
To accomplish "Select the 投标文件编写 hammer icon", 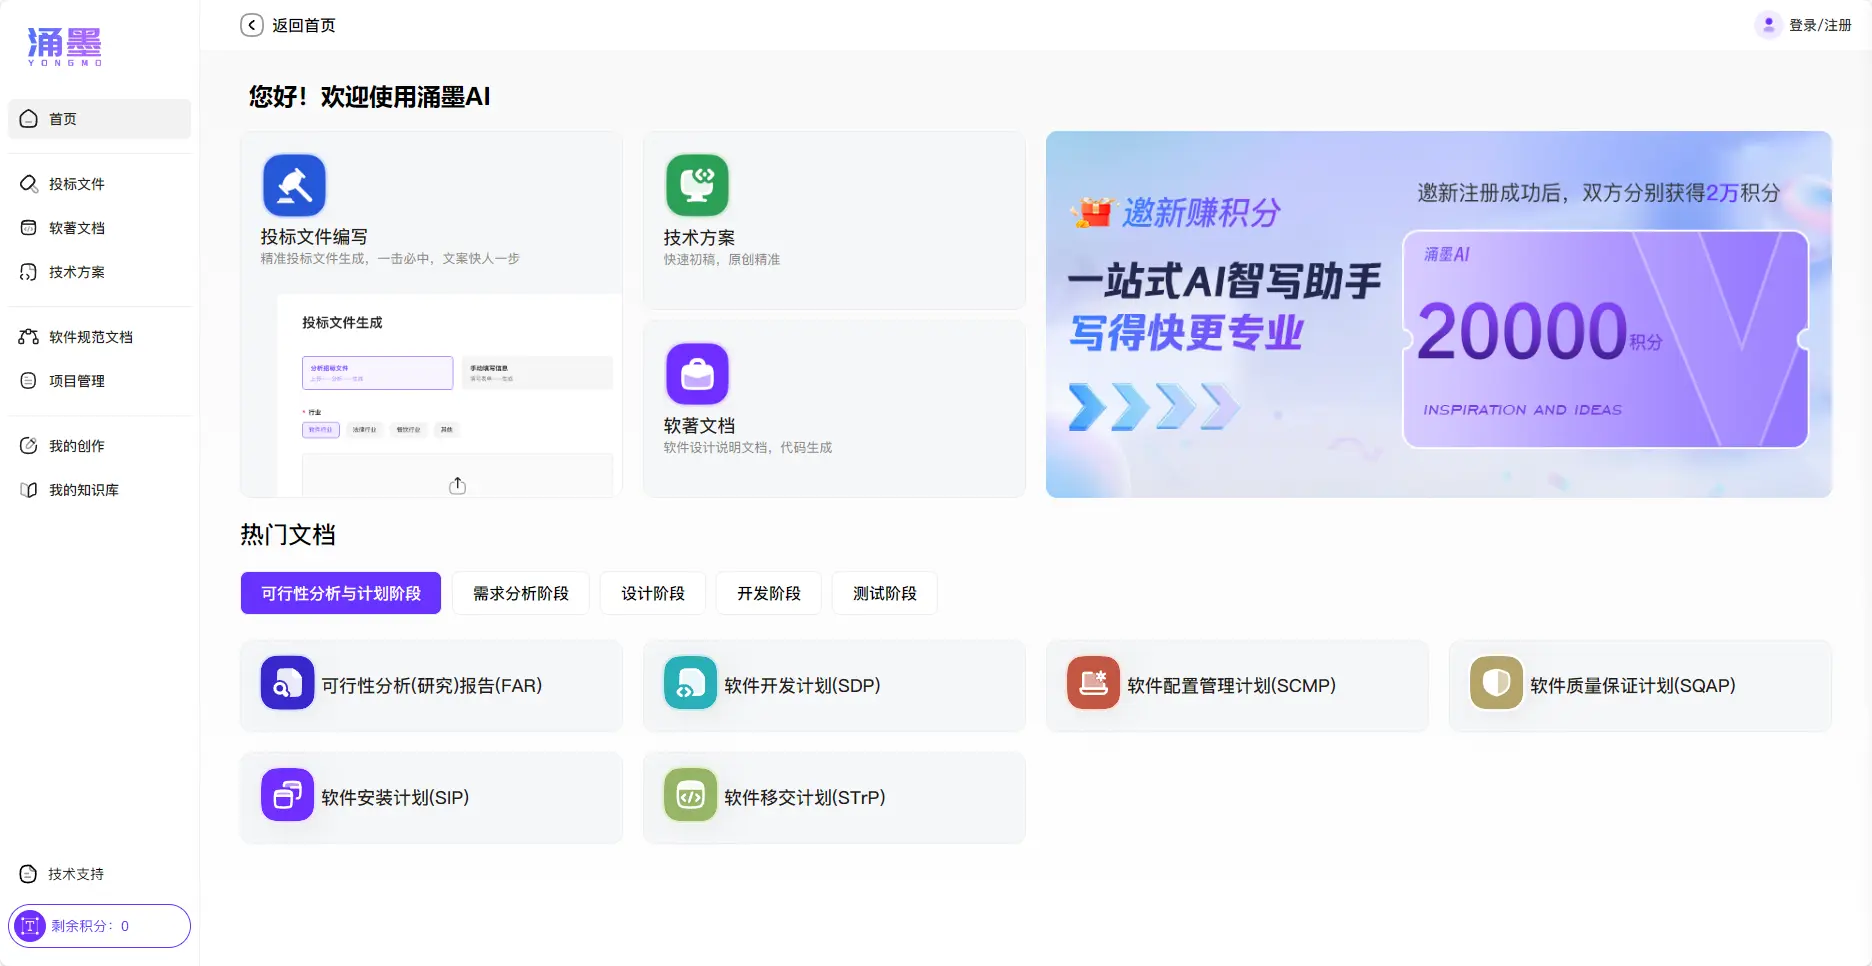I will pyautogui.click(x=293, y=184).
